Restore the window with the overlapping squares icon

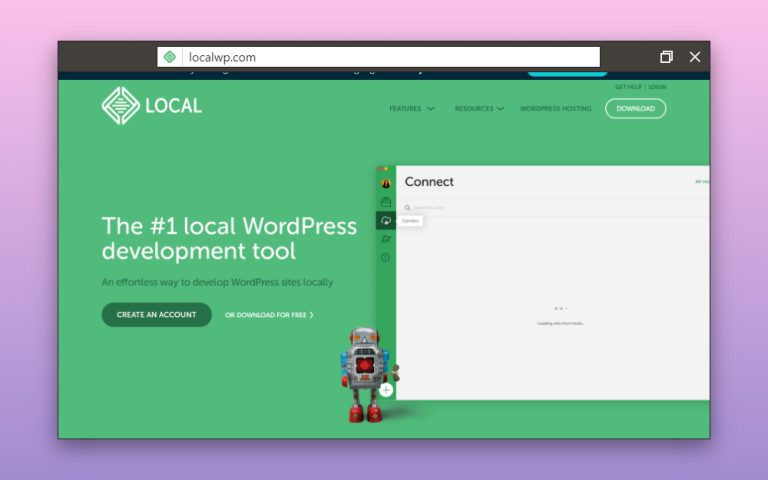(x=666, y=57)
